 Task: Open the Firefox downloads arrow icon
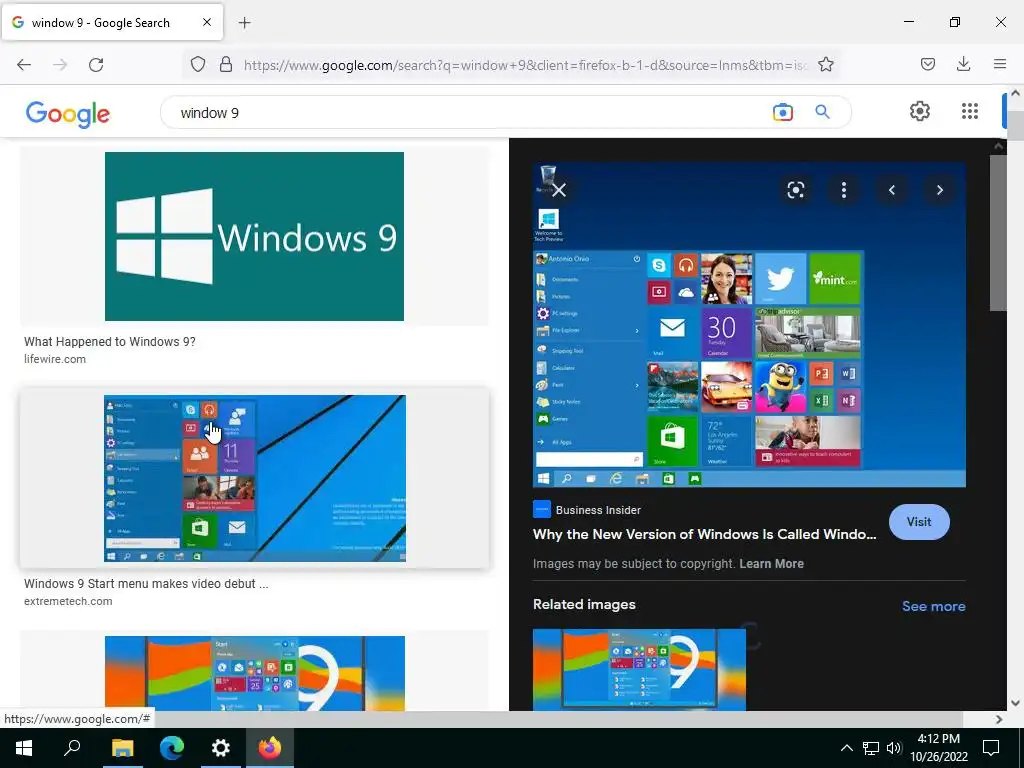coord(963,64)
